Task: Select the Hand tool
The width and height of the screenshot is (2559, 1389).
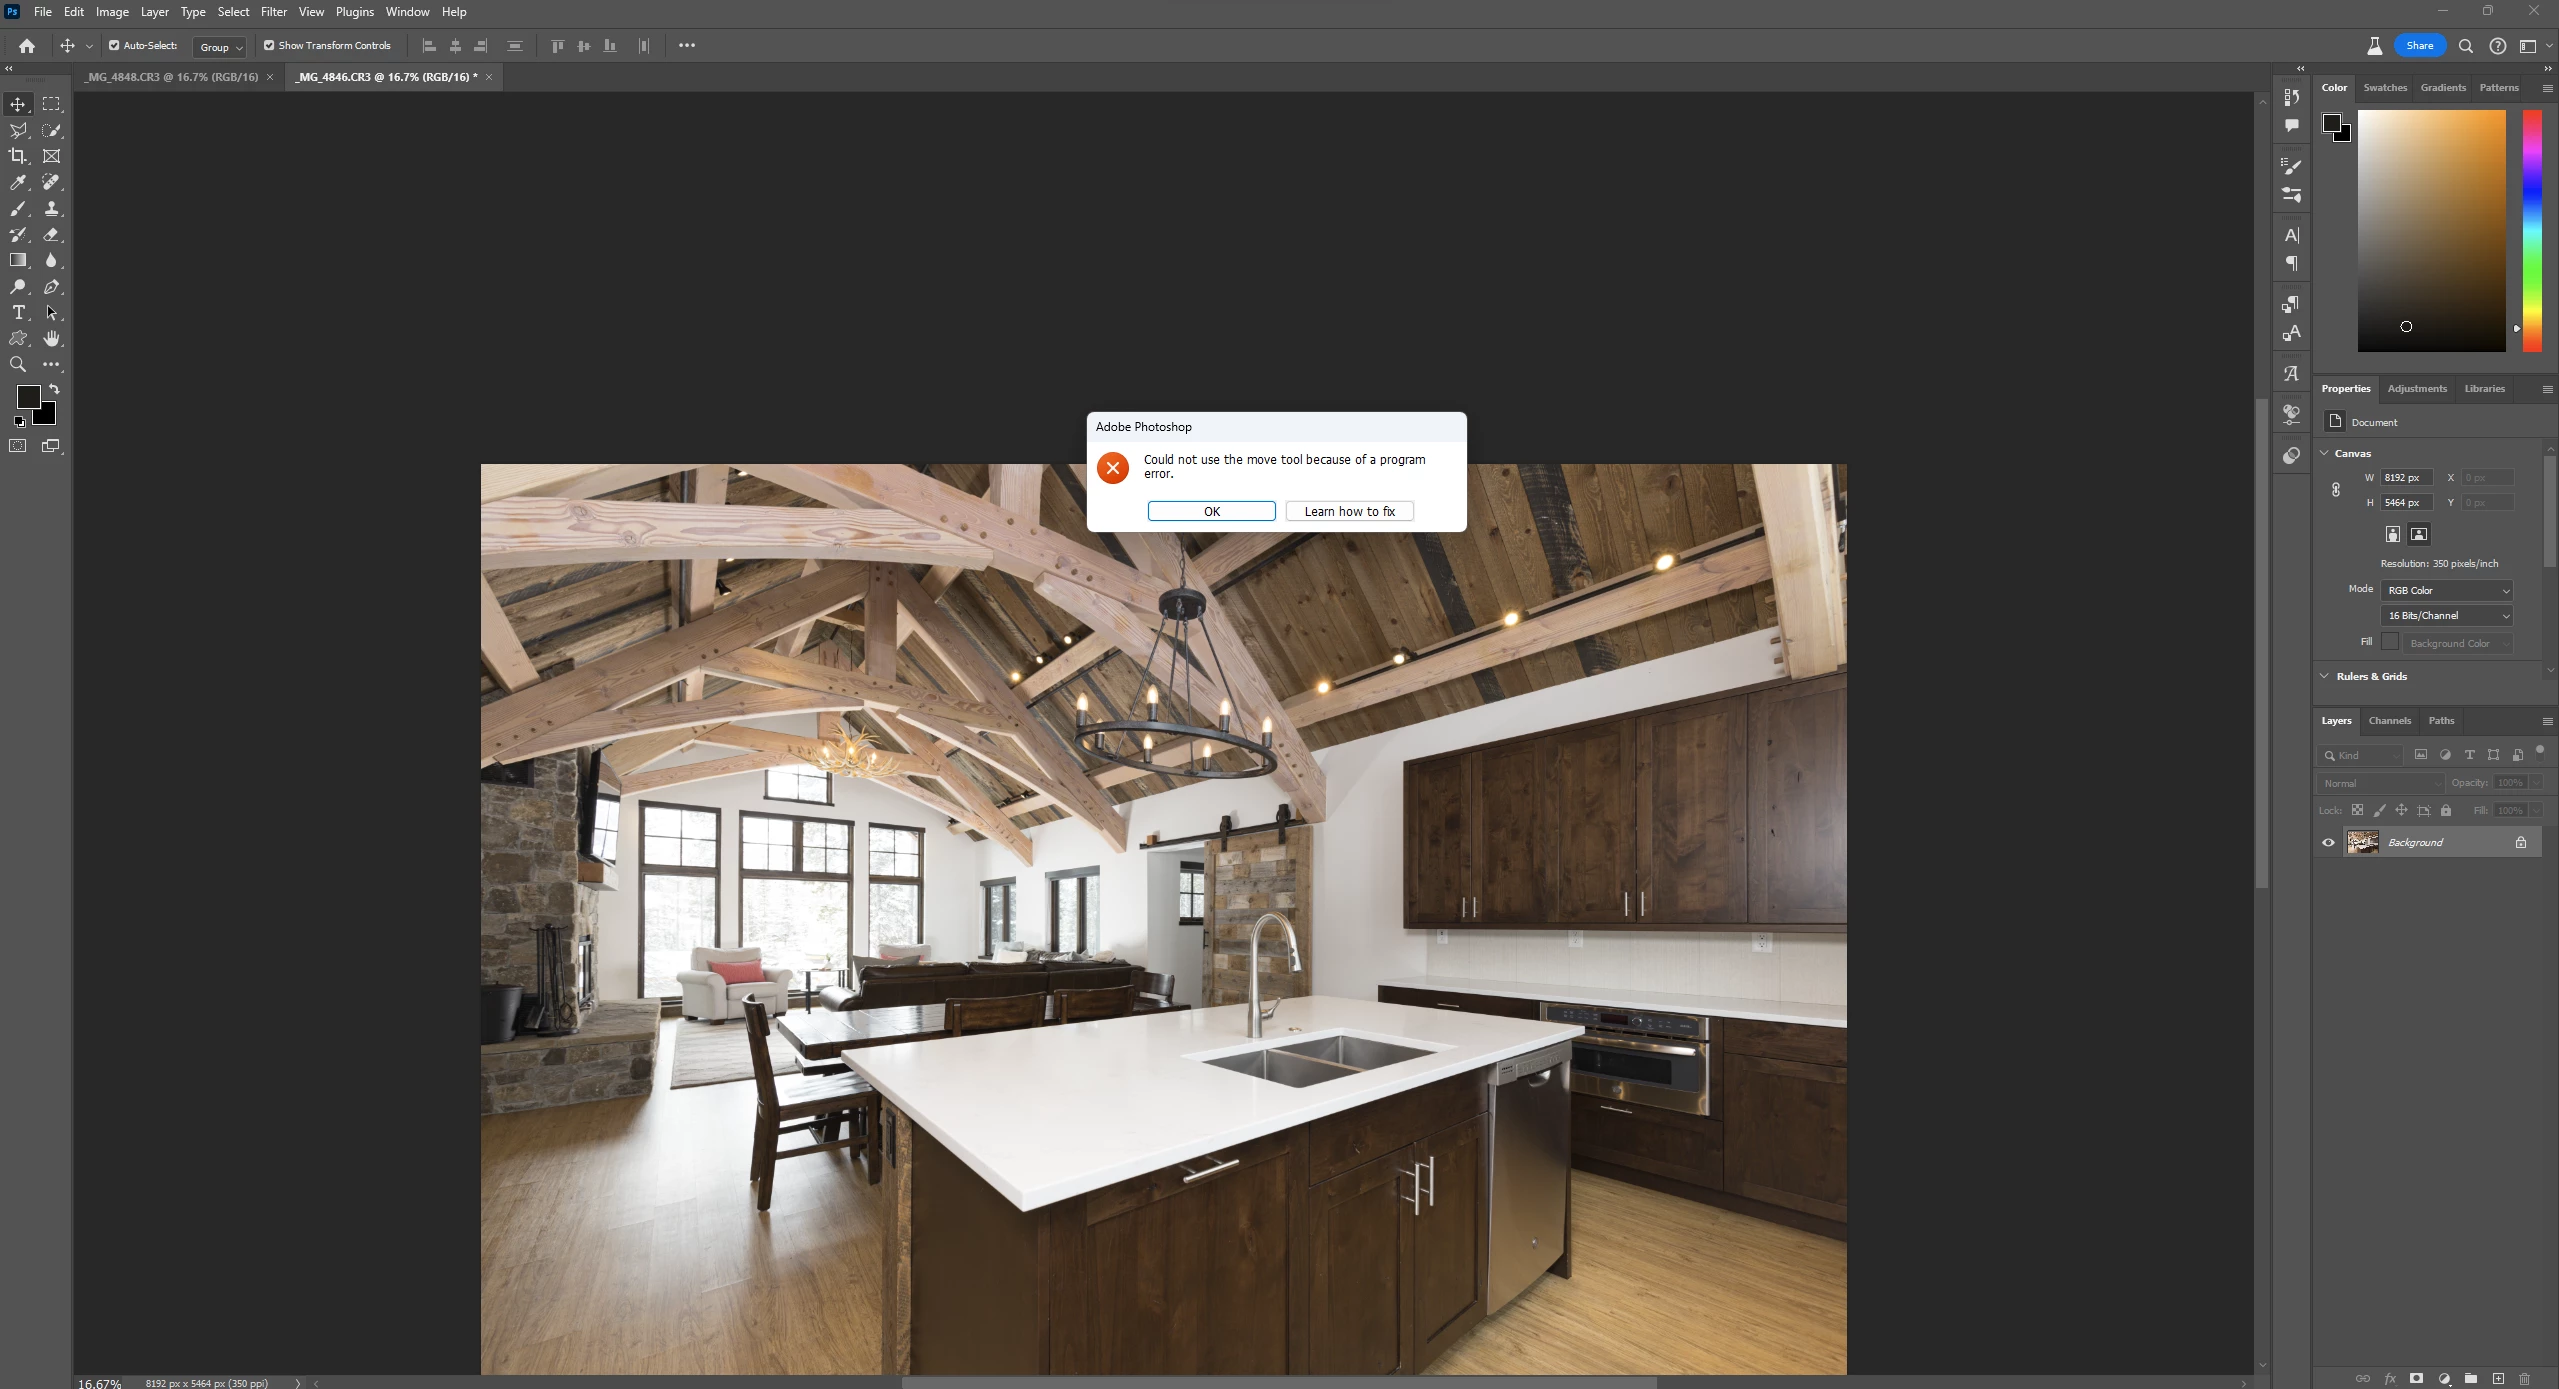Action: 52,339
